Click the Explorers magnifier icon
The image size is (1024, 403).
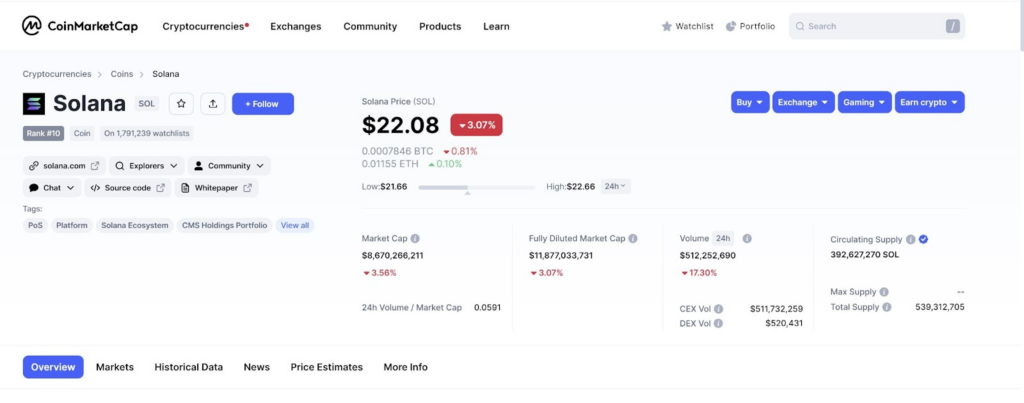pyautogui.click(x=120, y=166)
